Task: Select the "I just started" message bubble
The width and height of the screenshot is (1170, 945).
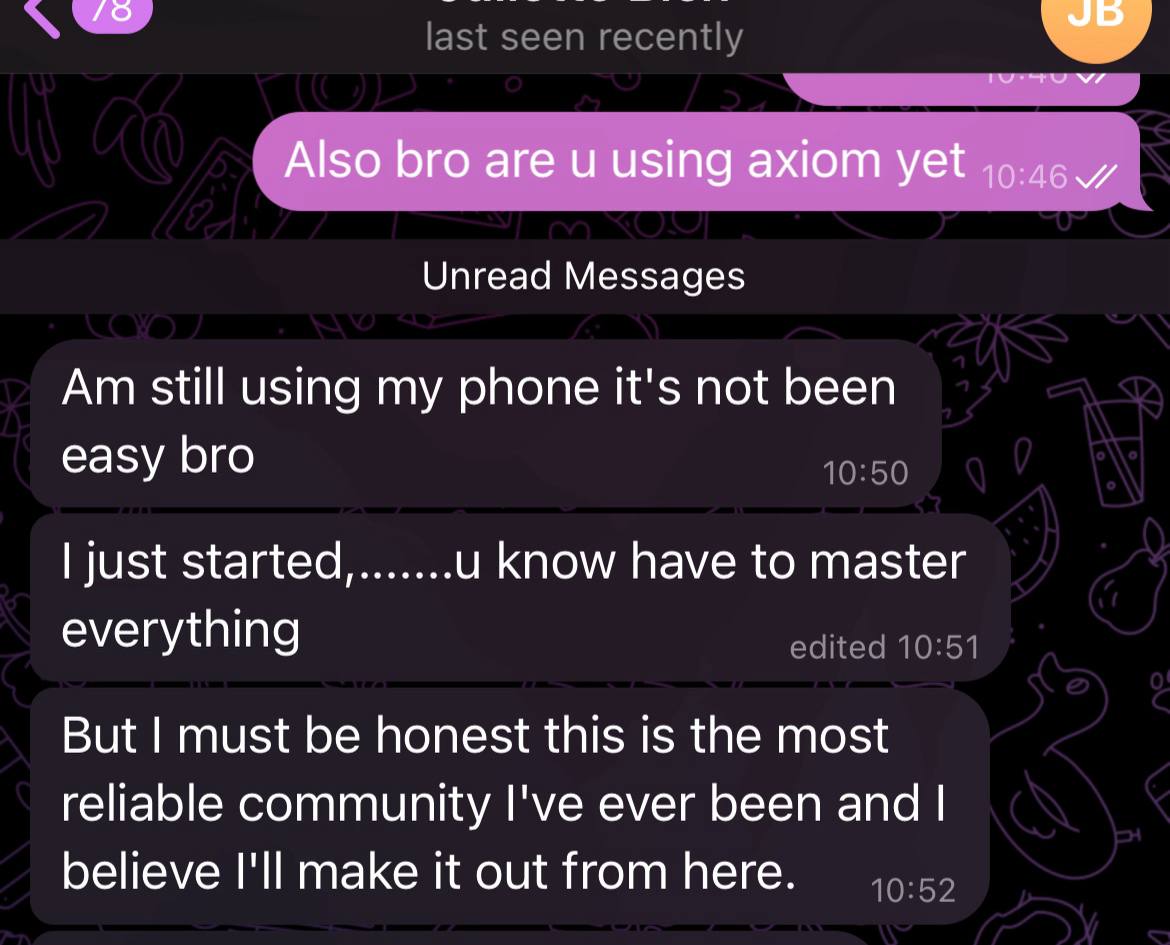Action: coord(520,597)
